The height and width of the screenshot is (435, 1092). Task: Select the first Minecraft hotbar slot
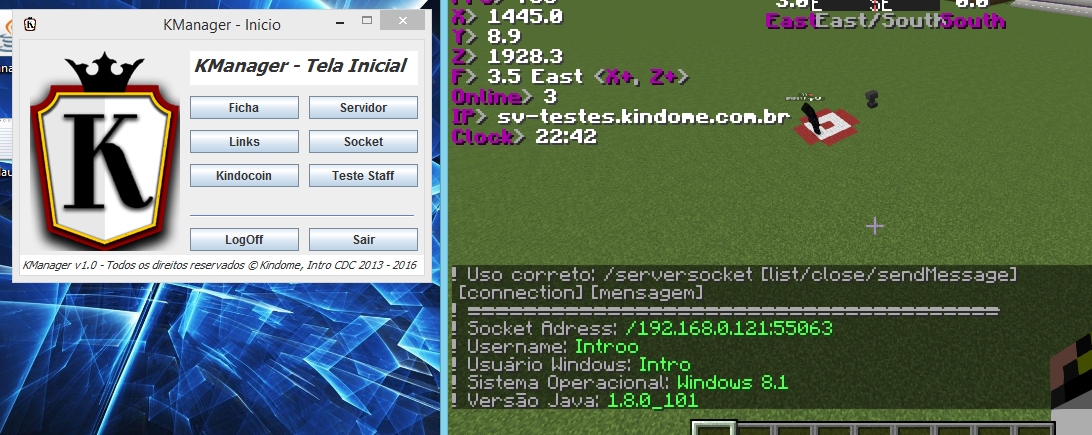tap(714, 427)
